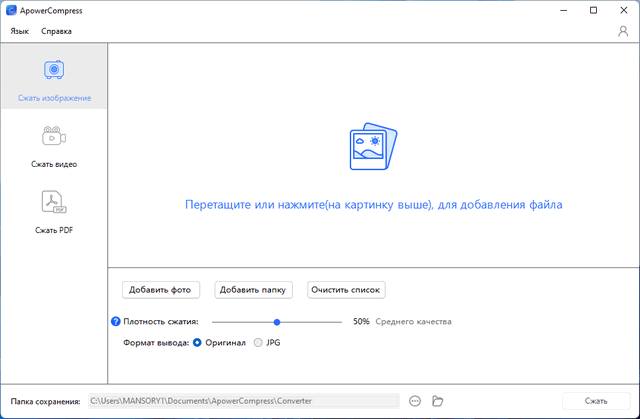Click the Добавить папку button

[x=254, y=290]
